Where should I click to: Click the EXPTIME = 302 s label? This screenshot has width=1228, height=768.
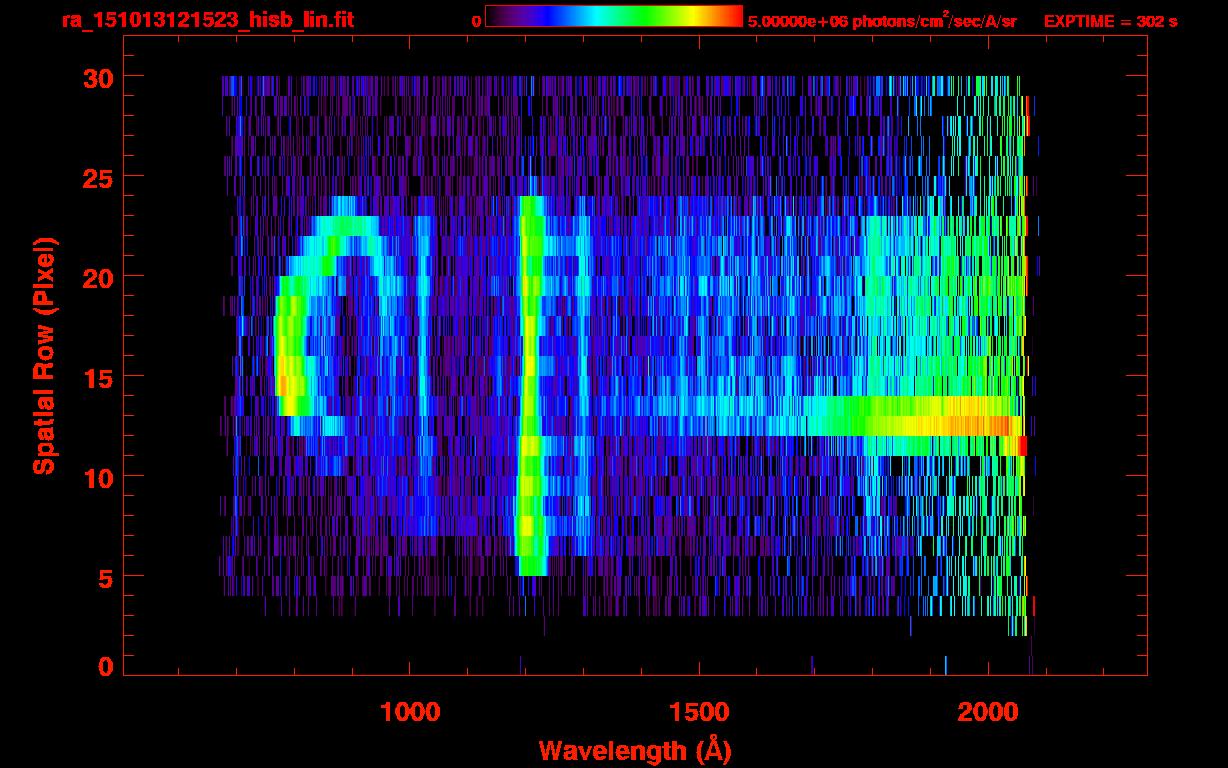pos(1110,21)
